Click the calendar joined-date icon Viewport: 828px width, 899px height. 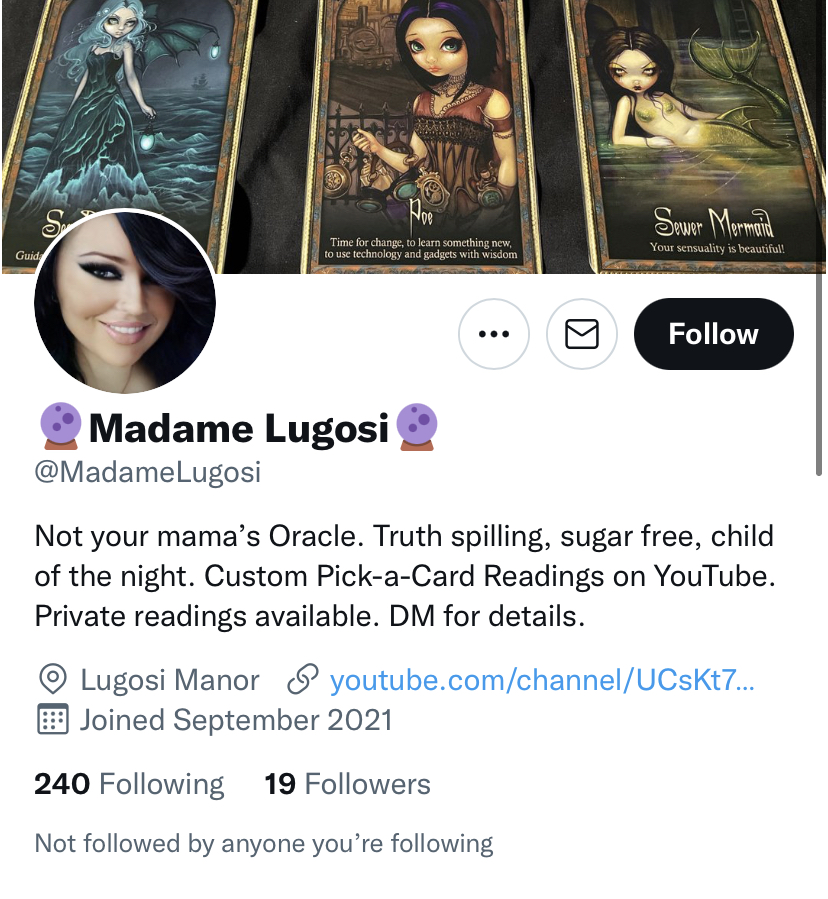53,719
